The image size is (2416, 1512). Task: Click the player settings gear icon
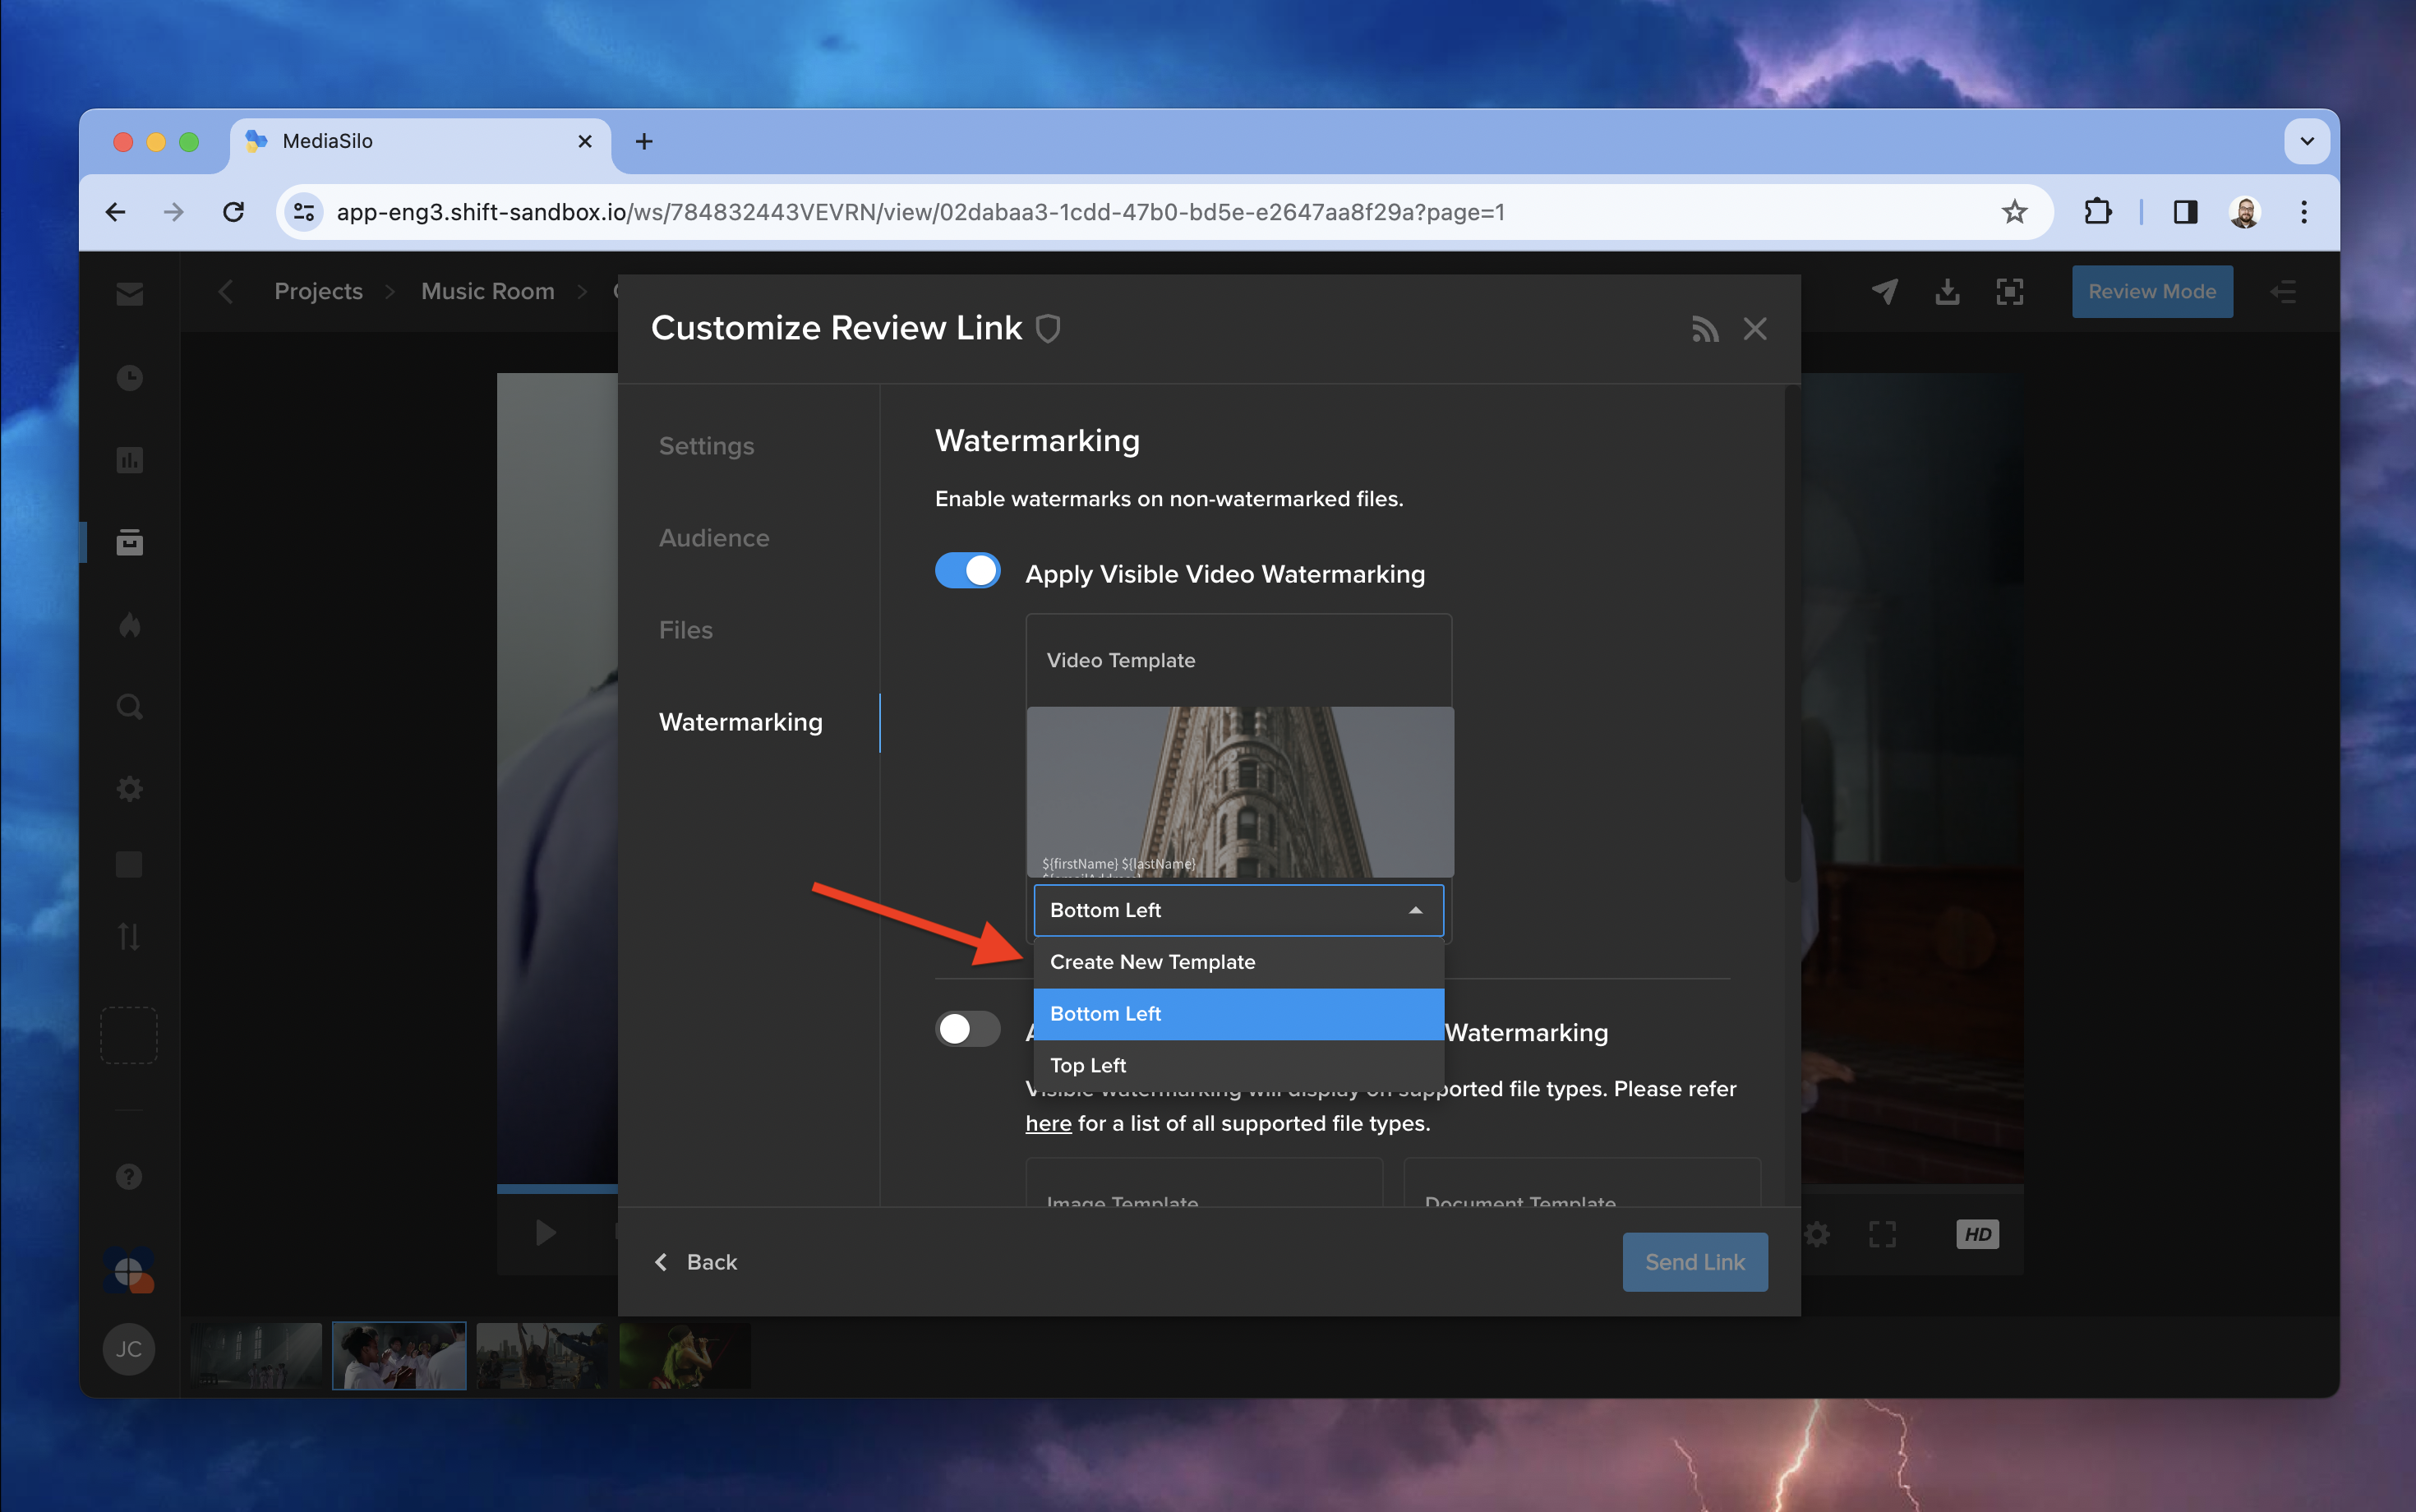(x=1818, y=1234)
